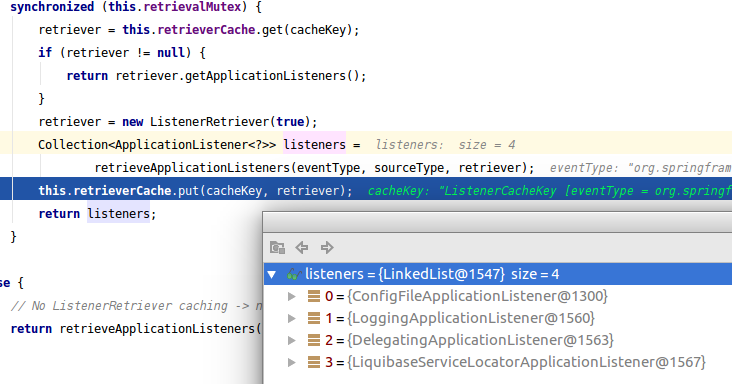Image resolution: width=732 pixels, height=384 pixels.
Task: Click the set-as-root icon in the inspector toolbar
Action: coord(277,247)
